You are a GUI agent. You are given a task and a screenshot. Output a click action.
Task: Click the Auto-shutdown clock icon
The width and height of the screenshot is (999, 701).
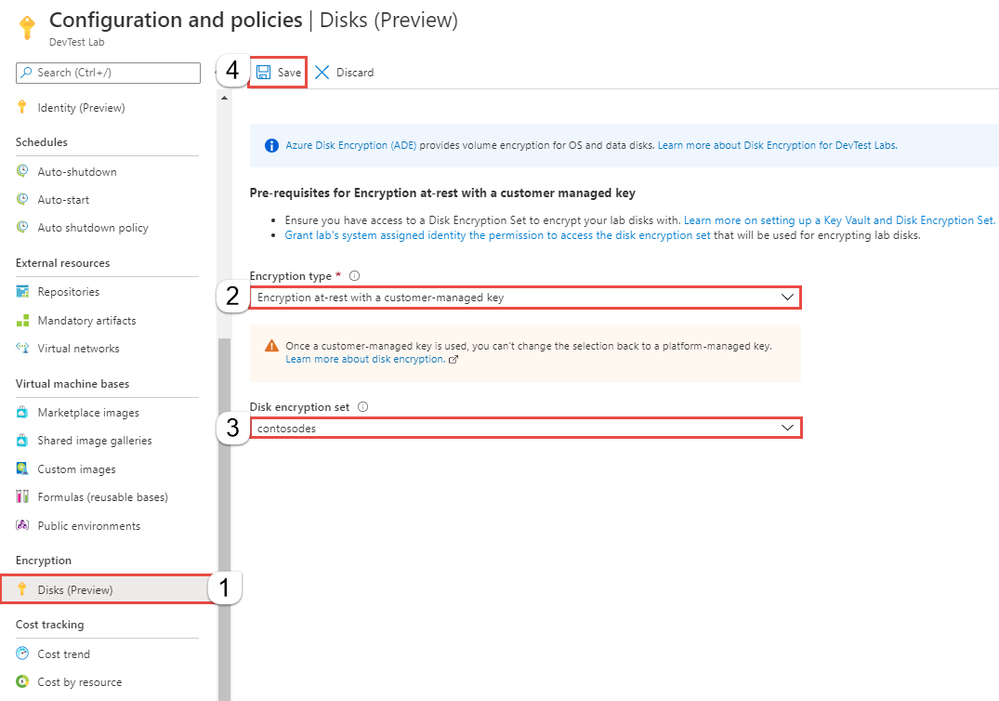(x=22, y=171)
